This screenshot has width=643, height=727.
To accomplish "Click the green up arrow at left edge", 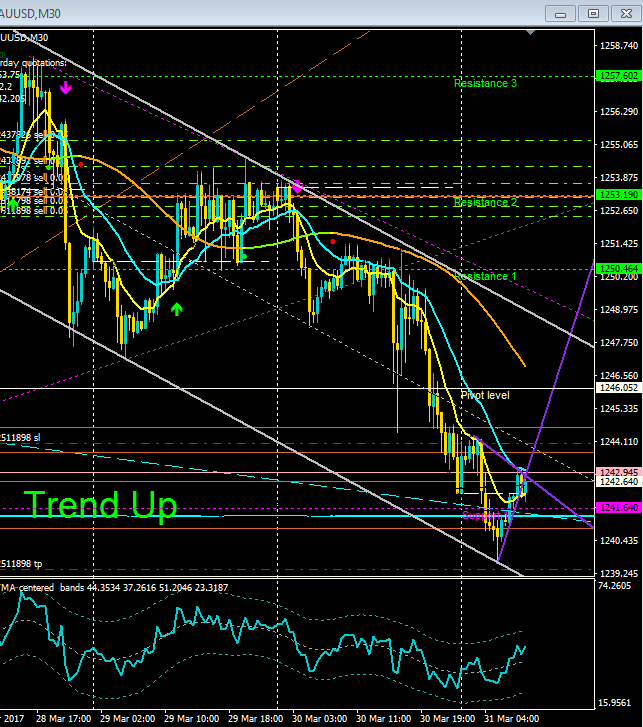I will coord(13,203).
